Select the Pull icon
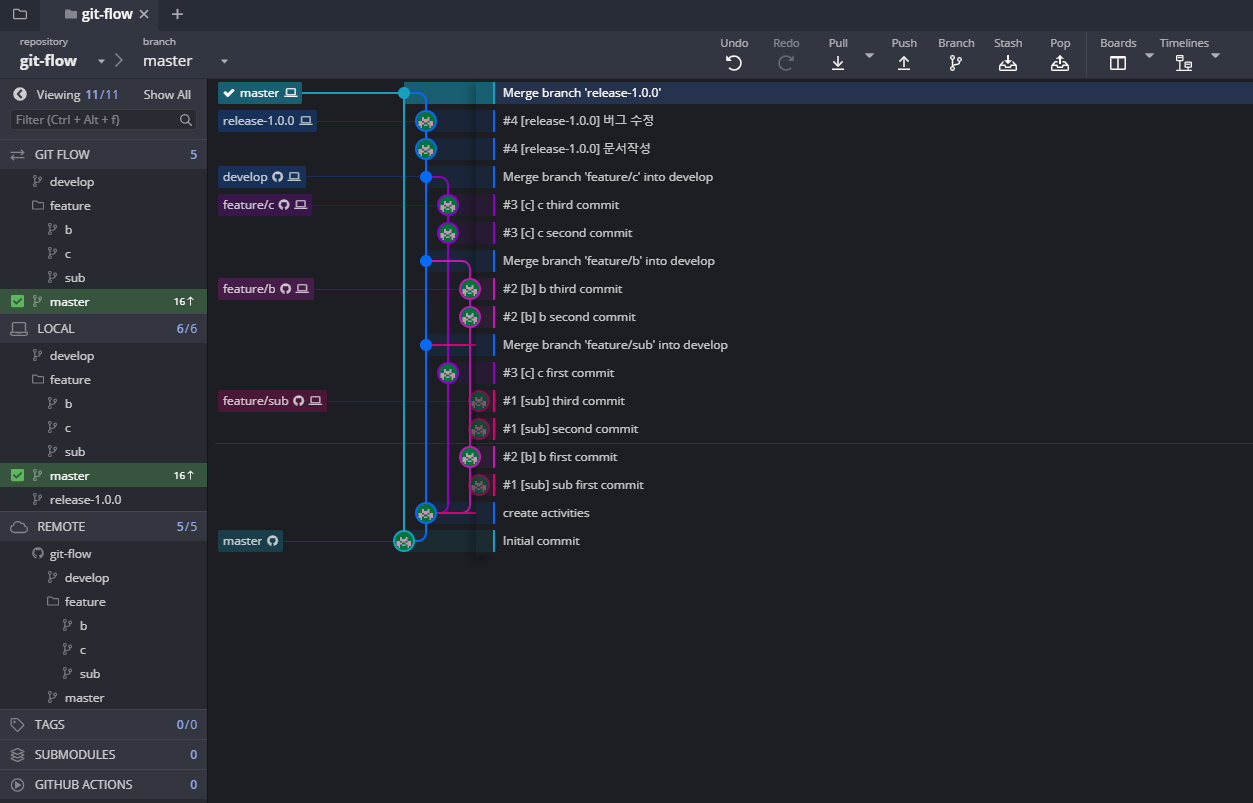Viewport: 1253px width, 803px height. [x=838, y=62]
